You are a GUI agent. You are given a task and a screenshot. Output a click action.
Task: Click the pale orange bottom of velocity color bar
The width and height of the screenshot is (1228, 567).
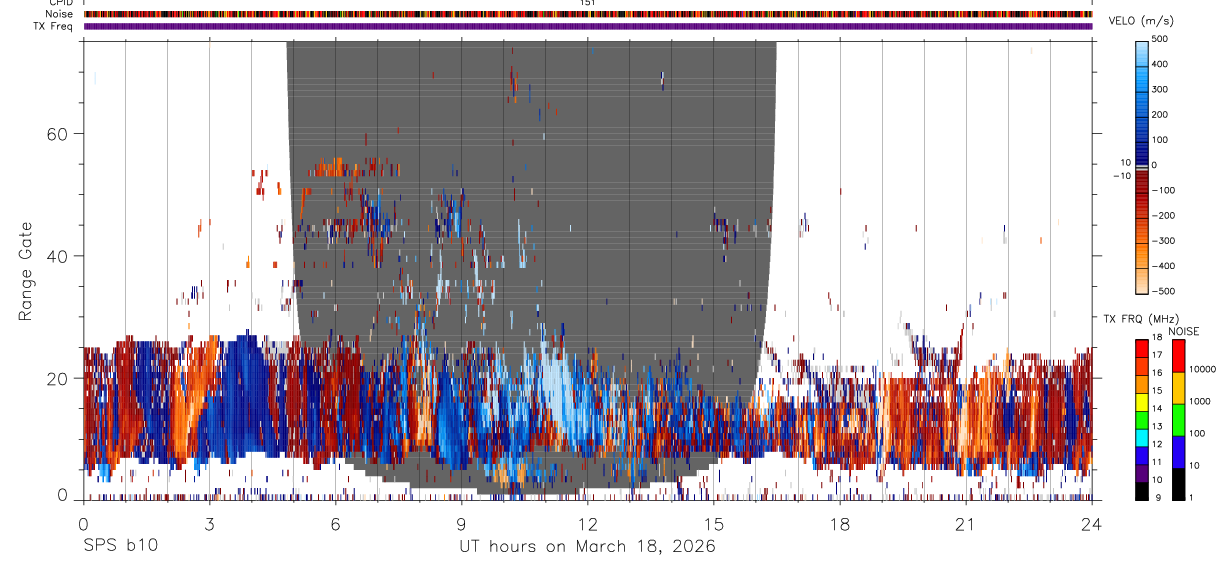pos(1143,280)
